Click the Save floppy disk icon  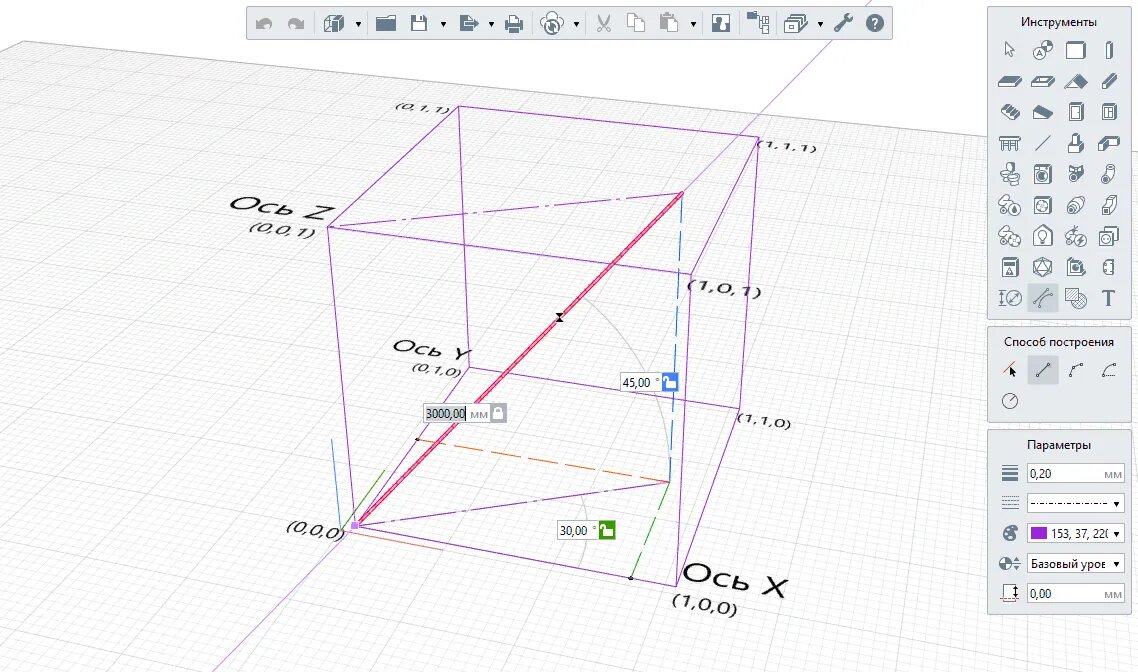[x=419, y=23]
